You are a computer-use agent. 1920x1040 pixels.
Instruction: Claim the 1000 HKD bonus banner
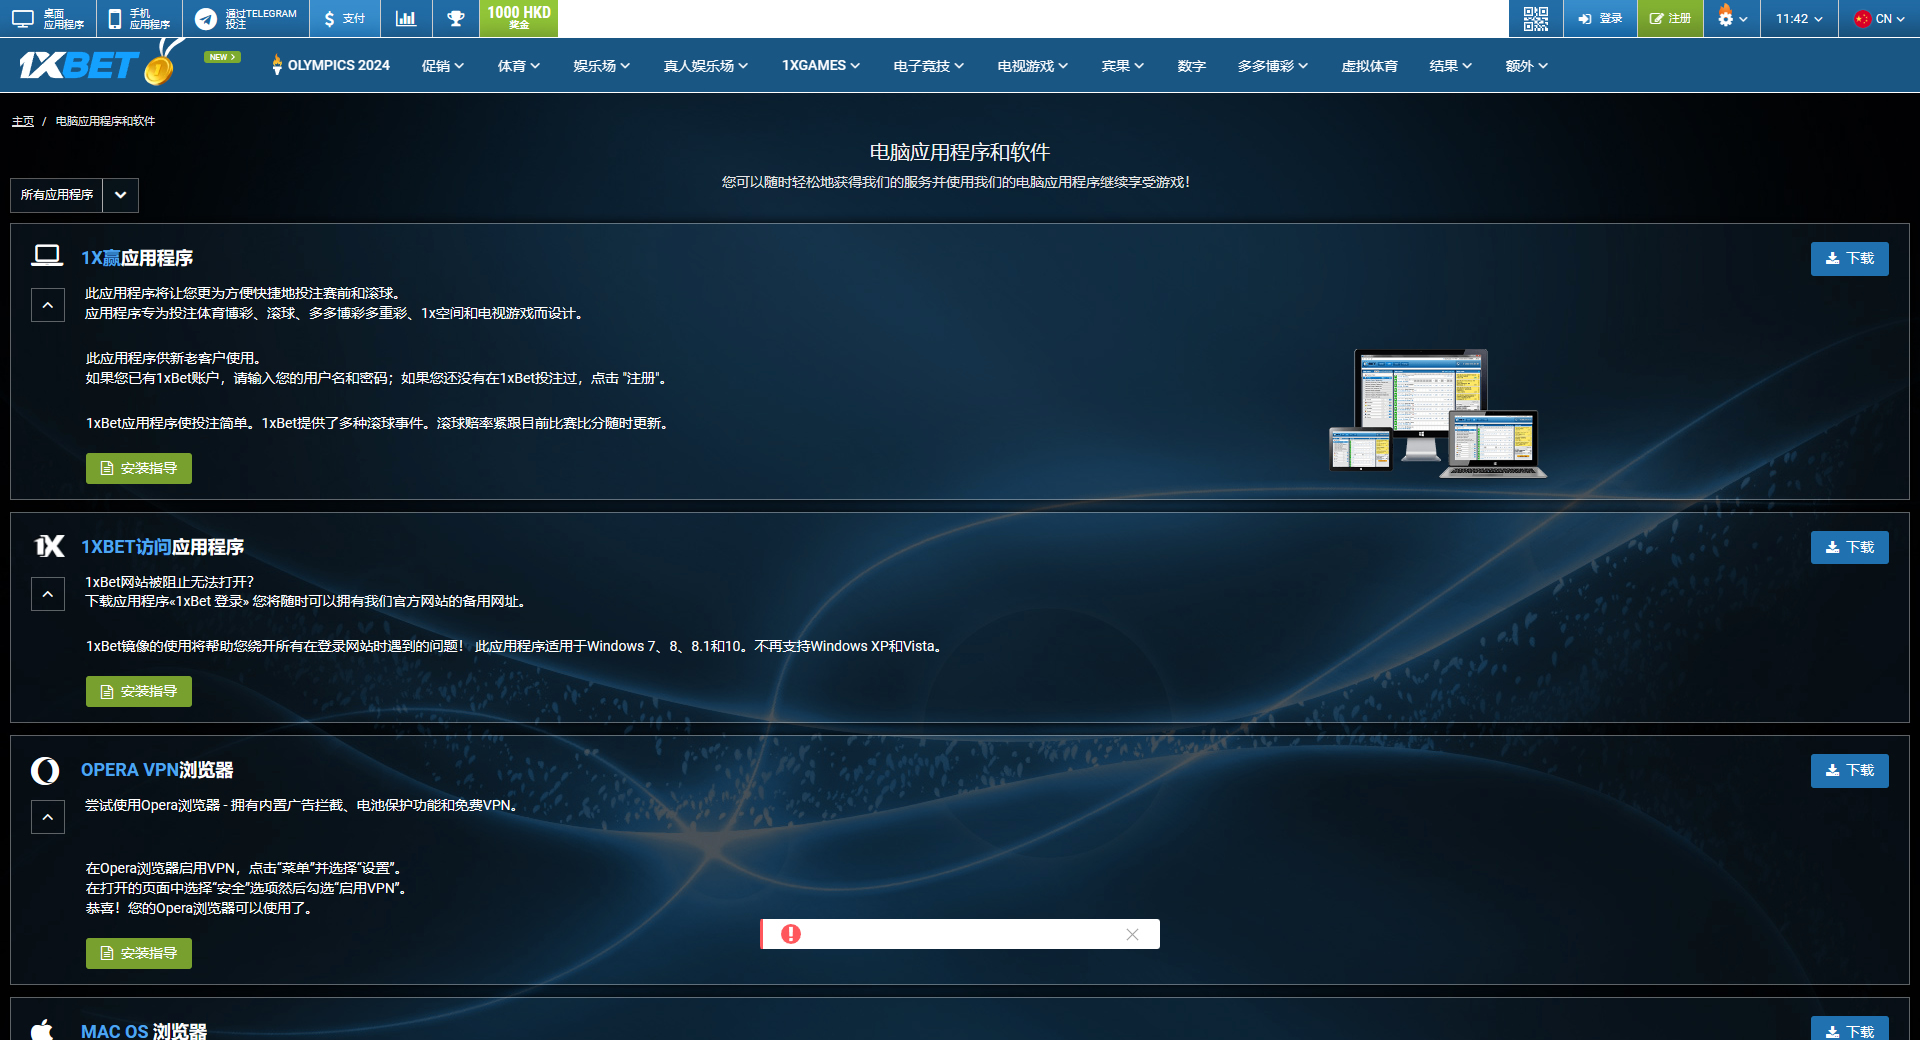click(518, 18)
